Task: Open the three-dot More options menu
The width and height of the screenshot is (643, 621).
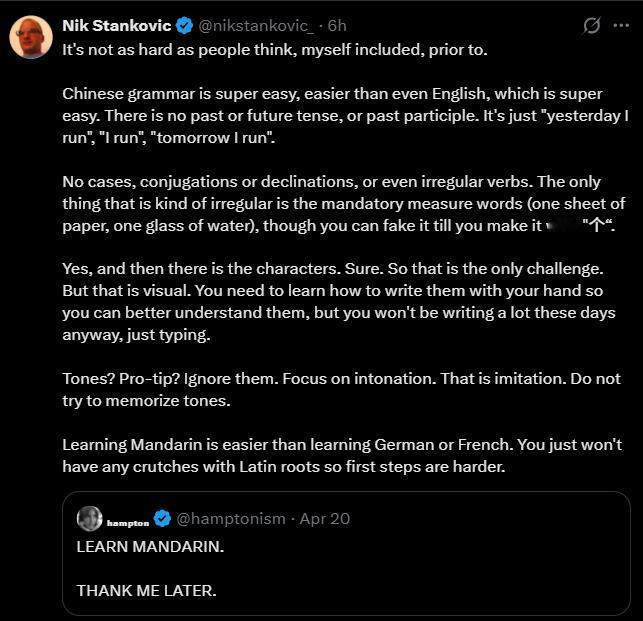Action: 622,26
